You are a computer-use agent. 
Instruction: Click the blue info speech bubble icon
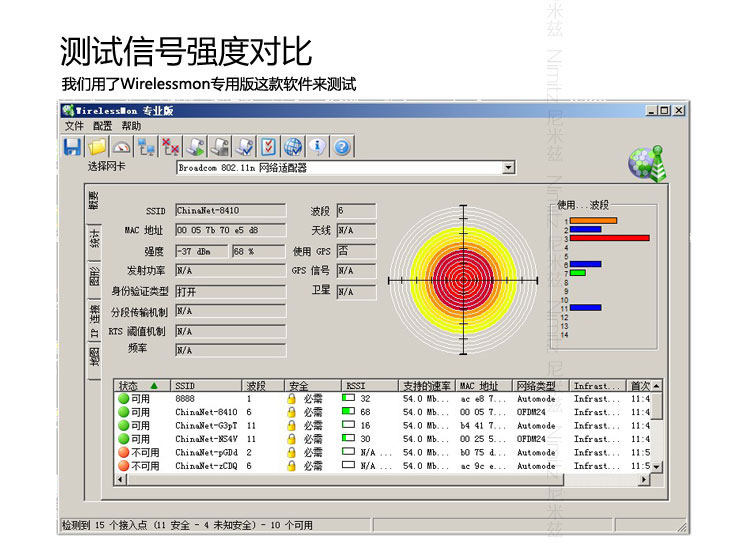click(x=318, y=147)
